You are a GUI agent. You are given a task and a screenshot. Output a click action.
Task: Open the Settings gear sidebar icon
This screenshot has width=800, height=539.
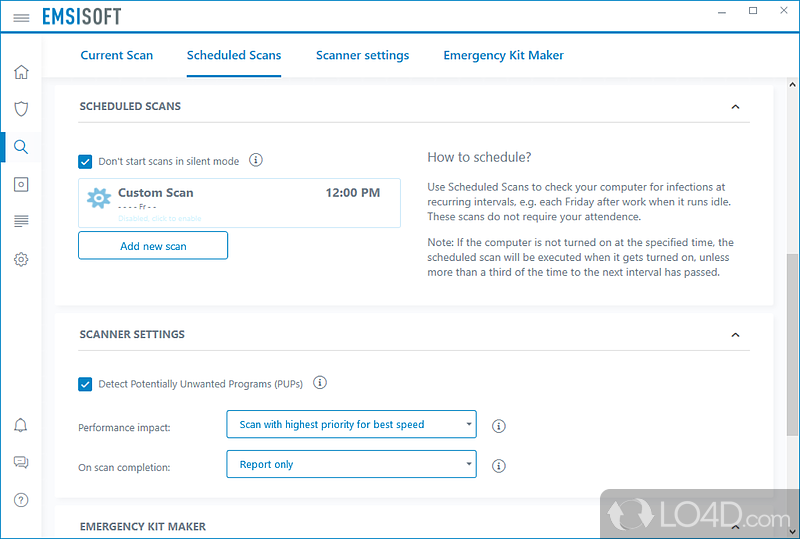tap(21, 259)
